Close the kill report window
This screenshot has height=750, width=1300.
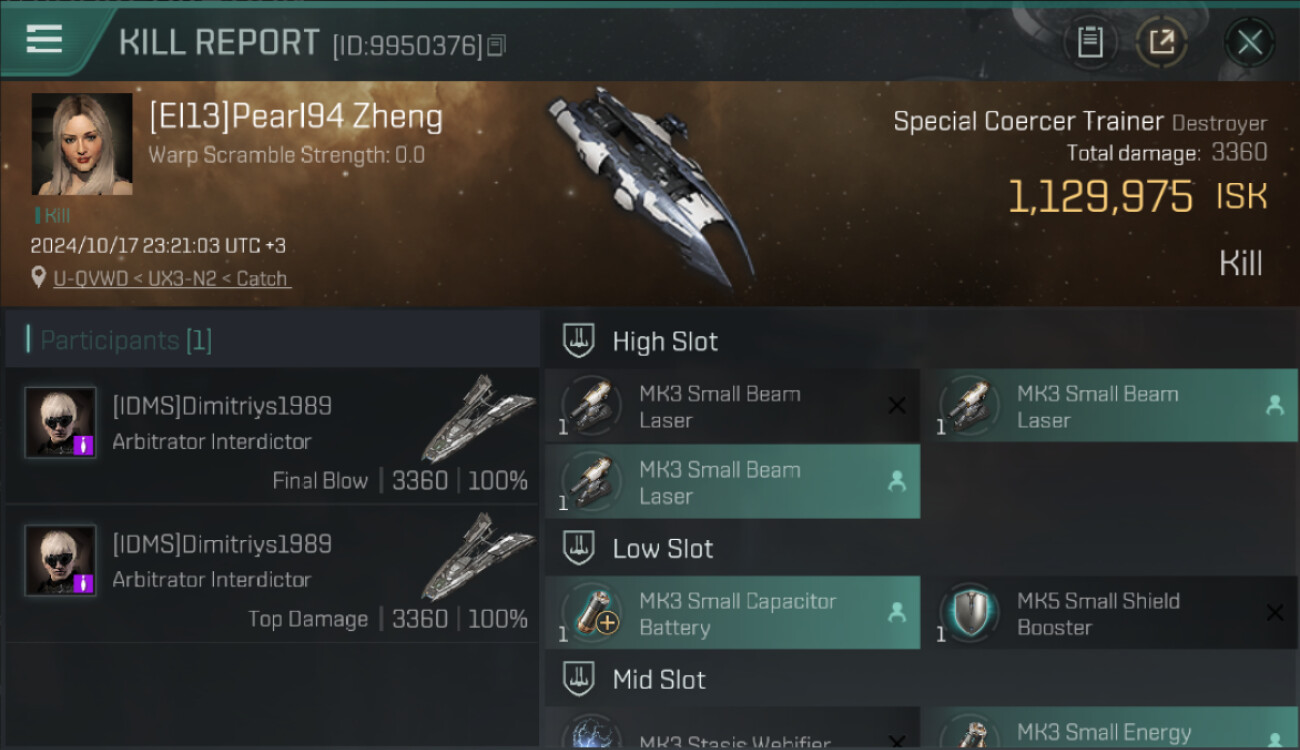(x=1249, y=42)
